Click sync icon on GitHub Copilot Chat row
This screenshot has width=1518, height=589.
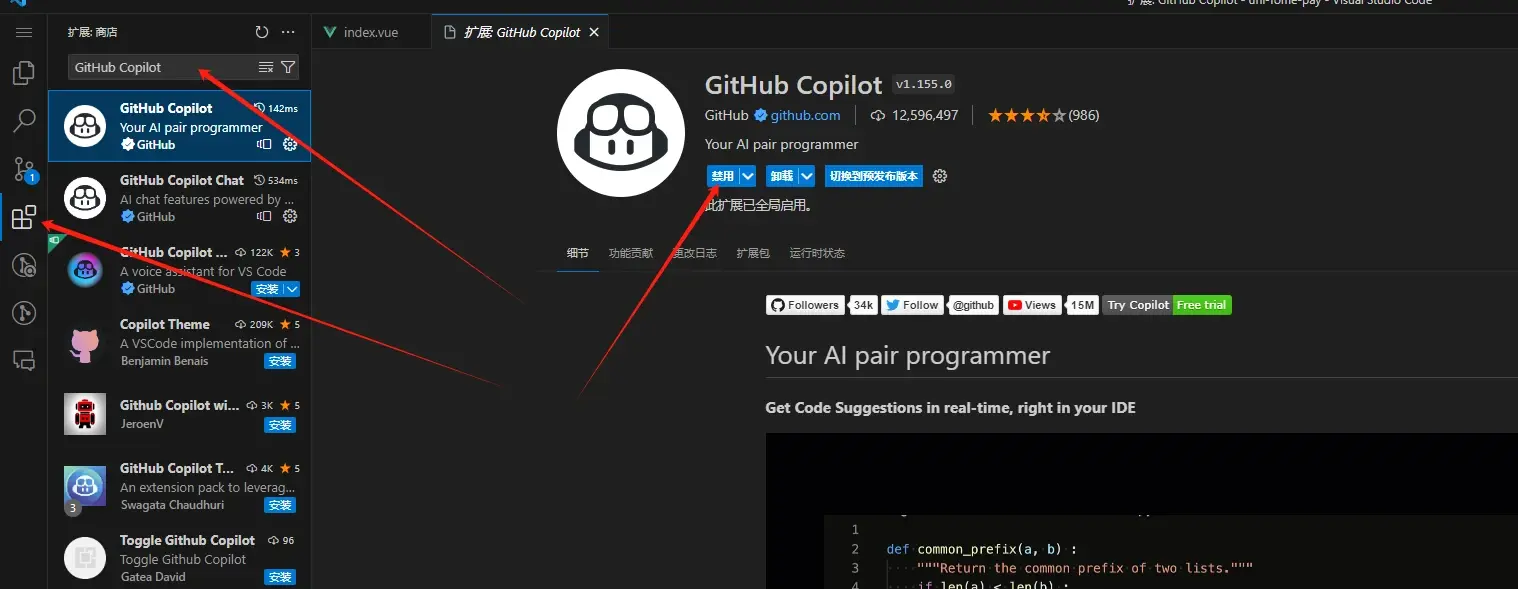pos(264,216)
